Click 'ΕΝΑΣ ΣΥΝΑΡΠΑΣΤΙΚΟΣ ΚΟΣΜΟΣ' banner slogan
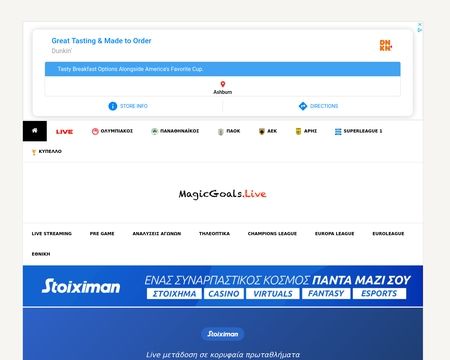450x360 pixels. (x=227, y=280)
